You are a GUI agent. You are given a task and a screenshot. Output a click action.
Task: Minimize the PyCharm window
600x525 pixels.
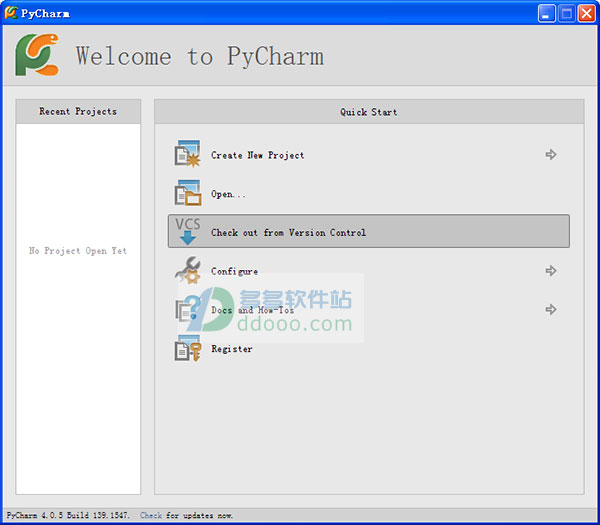point(546,14)
